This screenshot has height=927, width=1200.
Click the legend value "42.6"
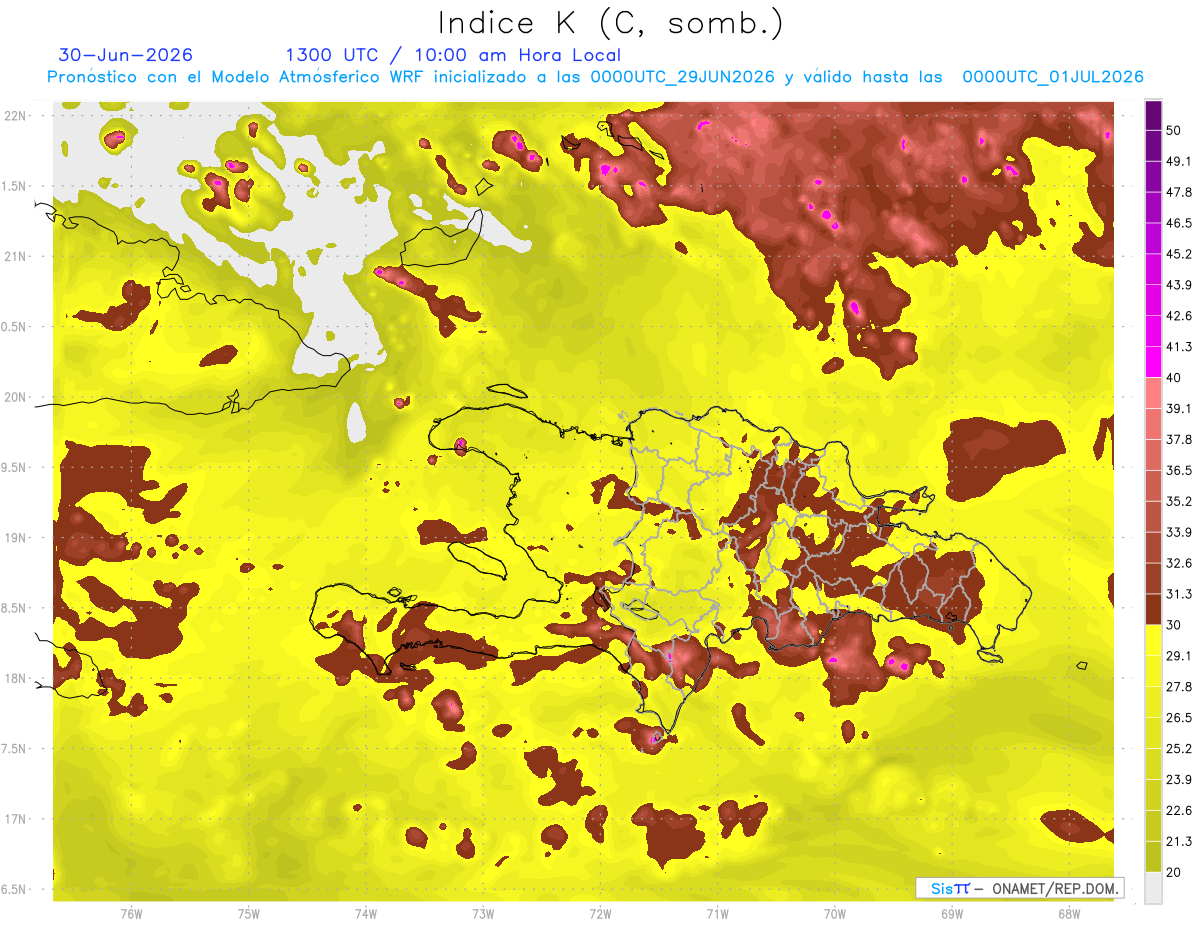(1179, 316)
